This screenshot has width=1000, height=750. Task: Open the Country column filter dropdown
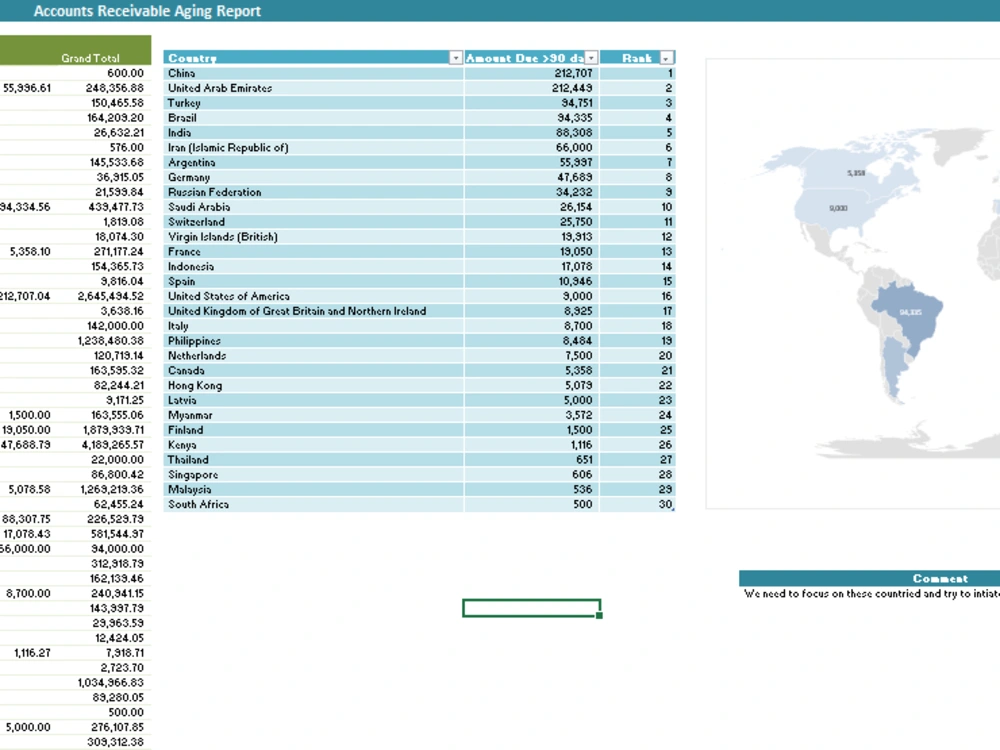[455, 58]
